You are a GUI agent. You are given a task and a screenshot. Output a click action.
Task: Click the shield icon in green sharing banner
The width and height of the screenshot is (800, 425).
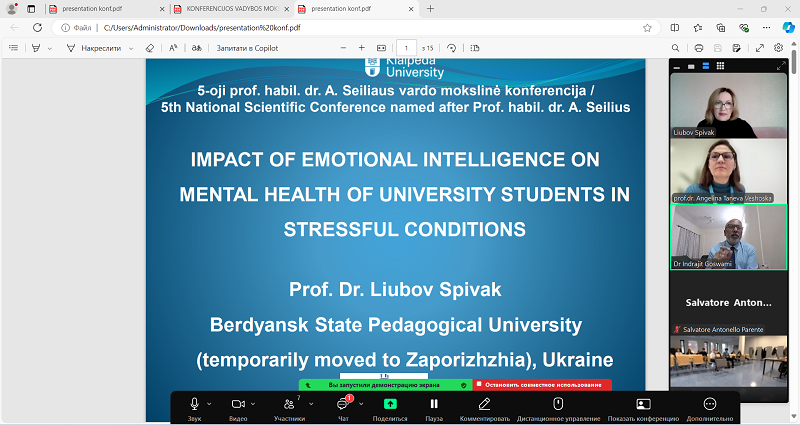point(463,385)
